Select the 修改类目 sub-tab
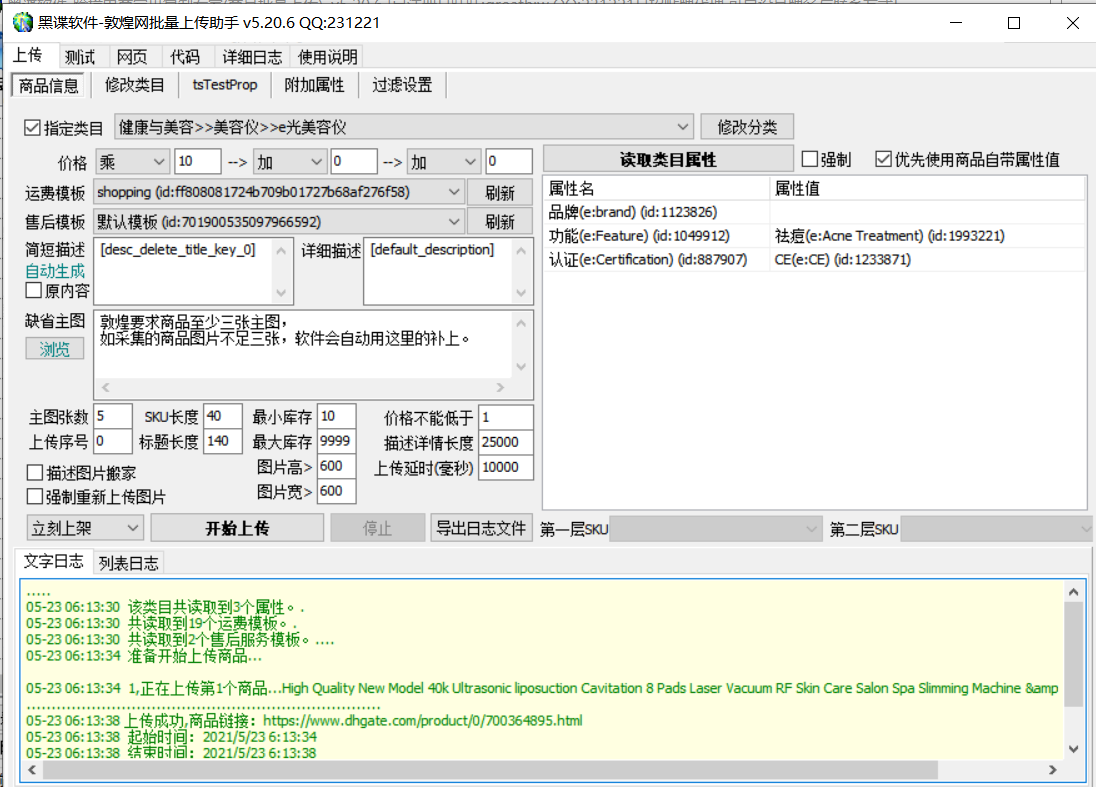Image resolution: width=1096 pixels, height=787 pixels. coord(135,85)
